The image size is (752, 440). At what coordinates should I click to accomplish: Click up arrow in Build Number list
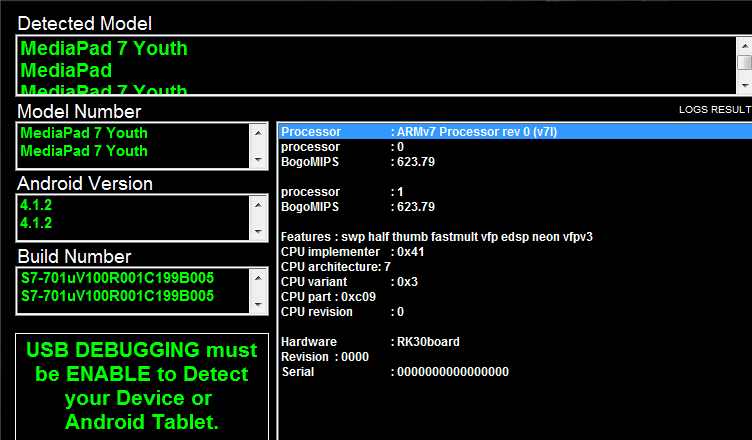coord(258,278)
